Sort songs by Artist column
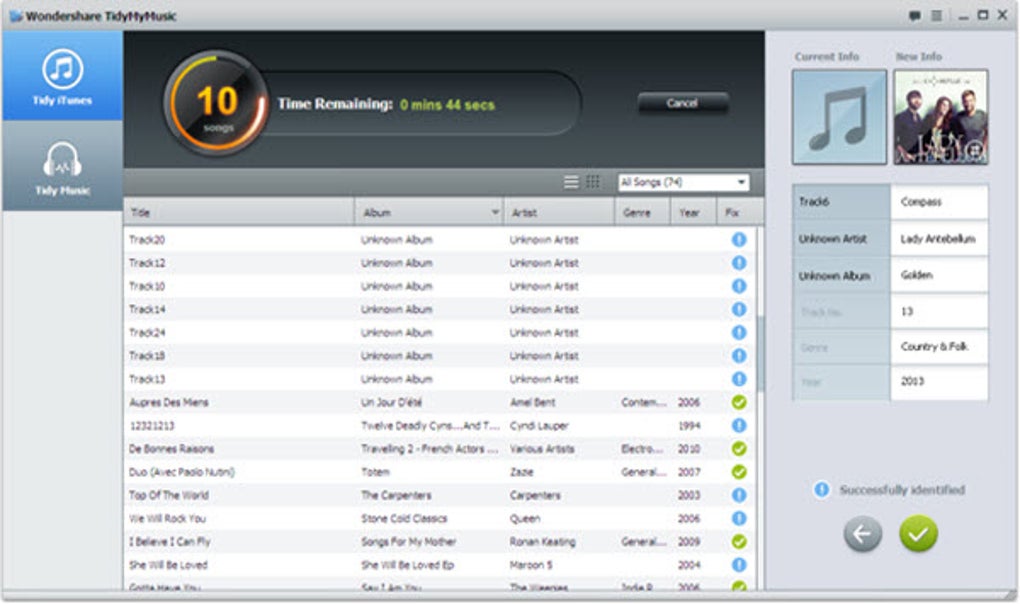The image size is (1020, 604). [559, 213]
